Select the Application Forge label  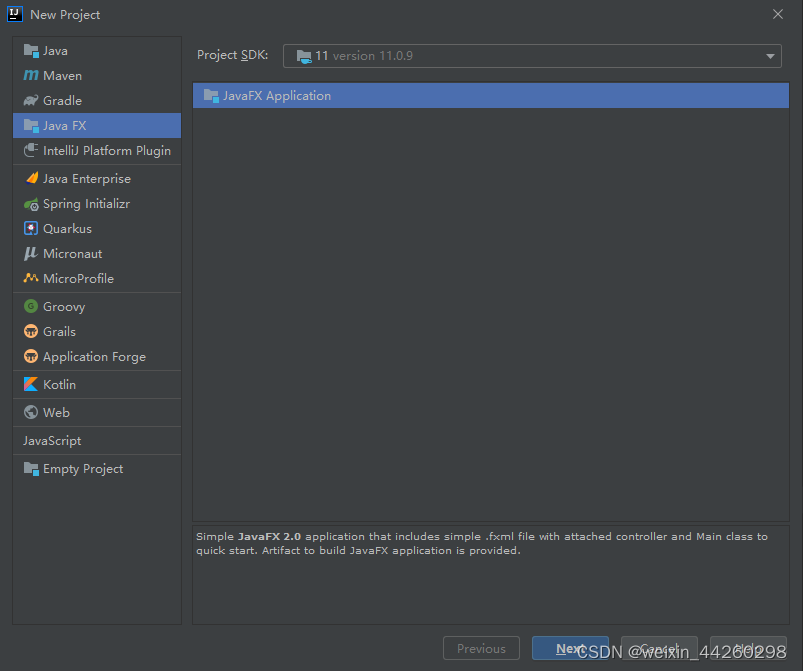(x=94, y=357)
